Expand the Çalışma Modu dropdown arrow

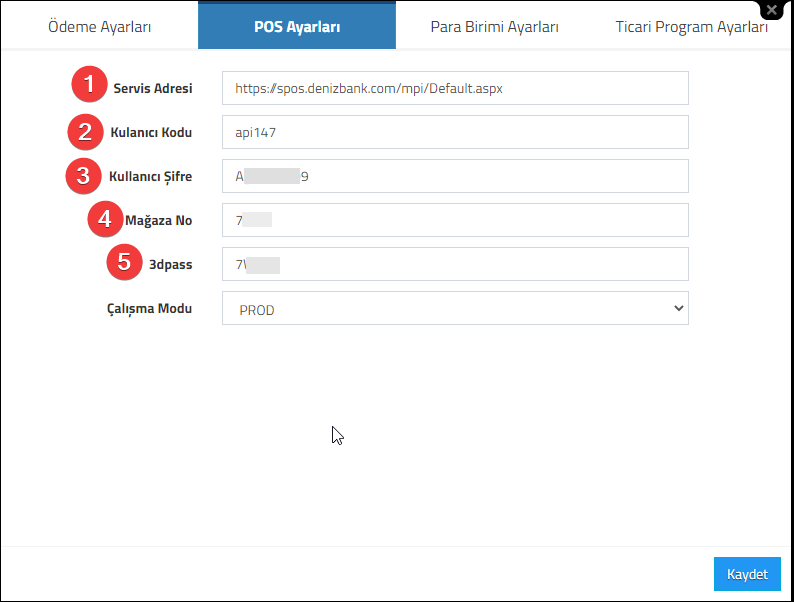[x=679, y=308]
